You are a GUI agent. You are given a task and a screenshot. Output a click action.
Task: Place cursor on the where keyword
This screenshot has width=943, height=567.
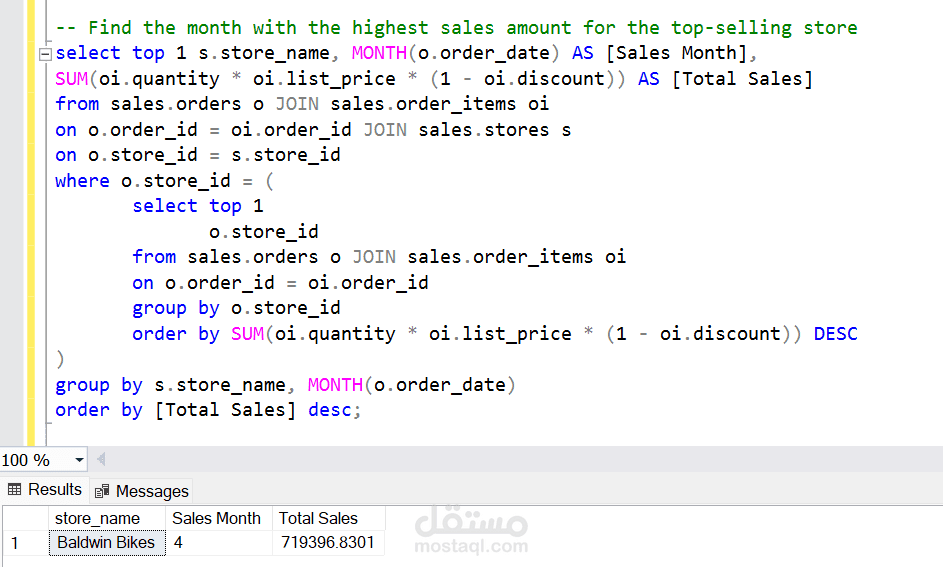82,181
